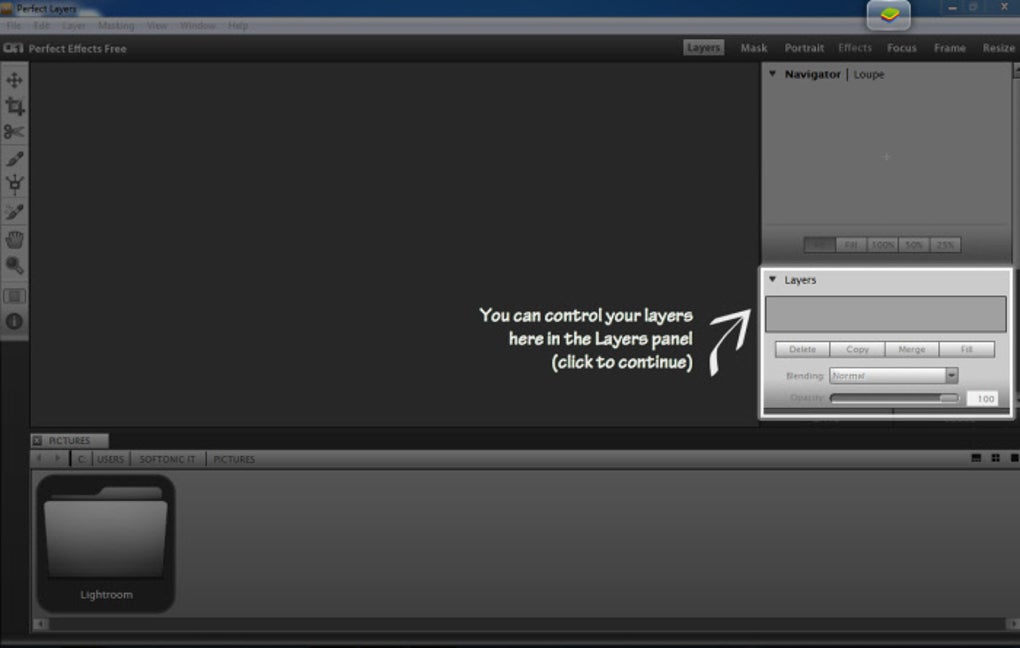Click the Fill layer button
The image size is (1020, 648).
coord(967,349)
